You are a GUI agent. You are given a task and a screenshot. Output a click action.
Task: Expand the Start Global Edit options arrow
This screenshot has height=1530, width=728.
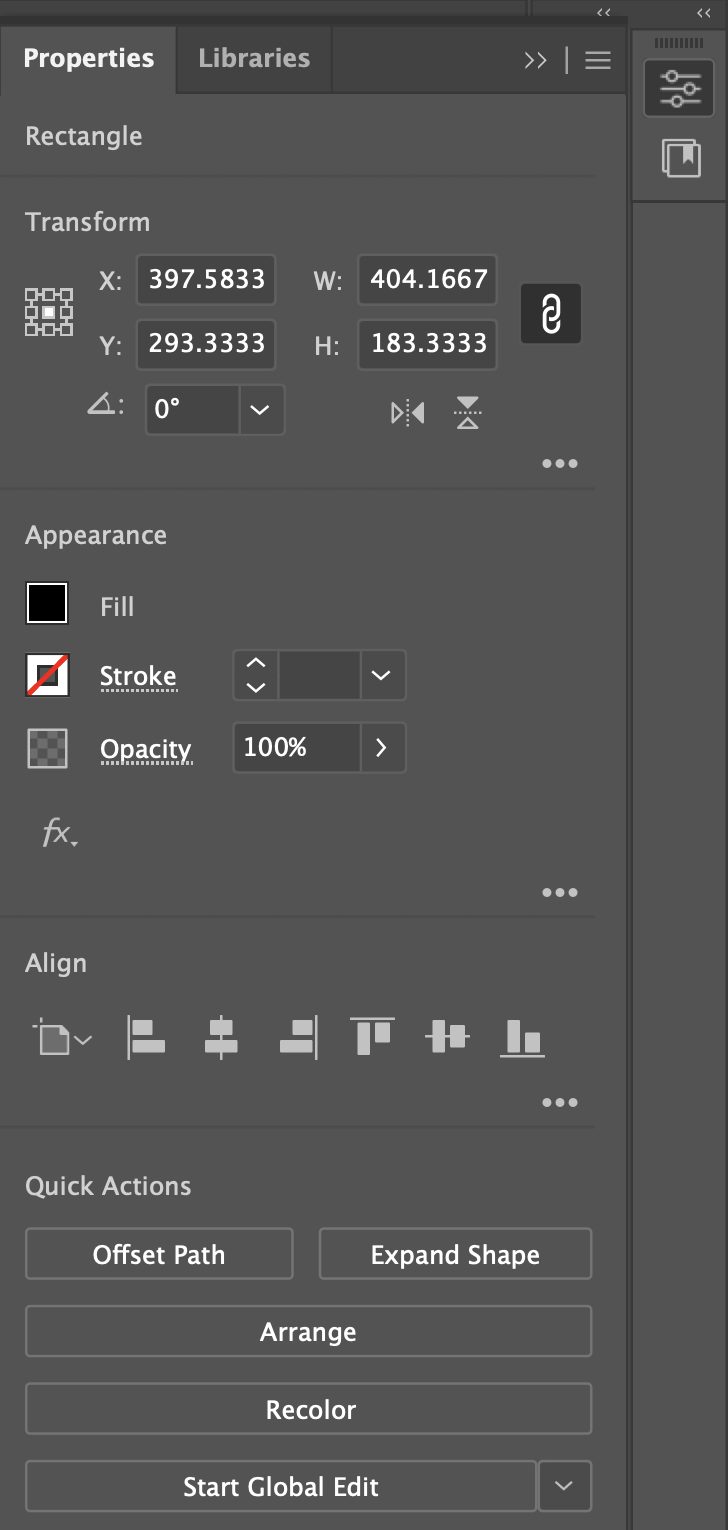(565, 1486)
